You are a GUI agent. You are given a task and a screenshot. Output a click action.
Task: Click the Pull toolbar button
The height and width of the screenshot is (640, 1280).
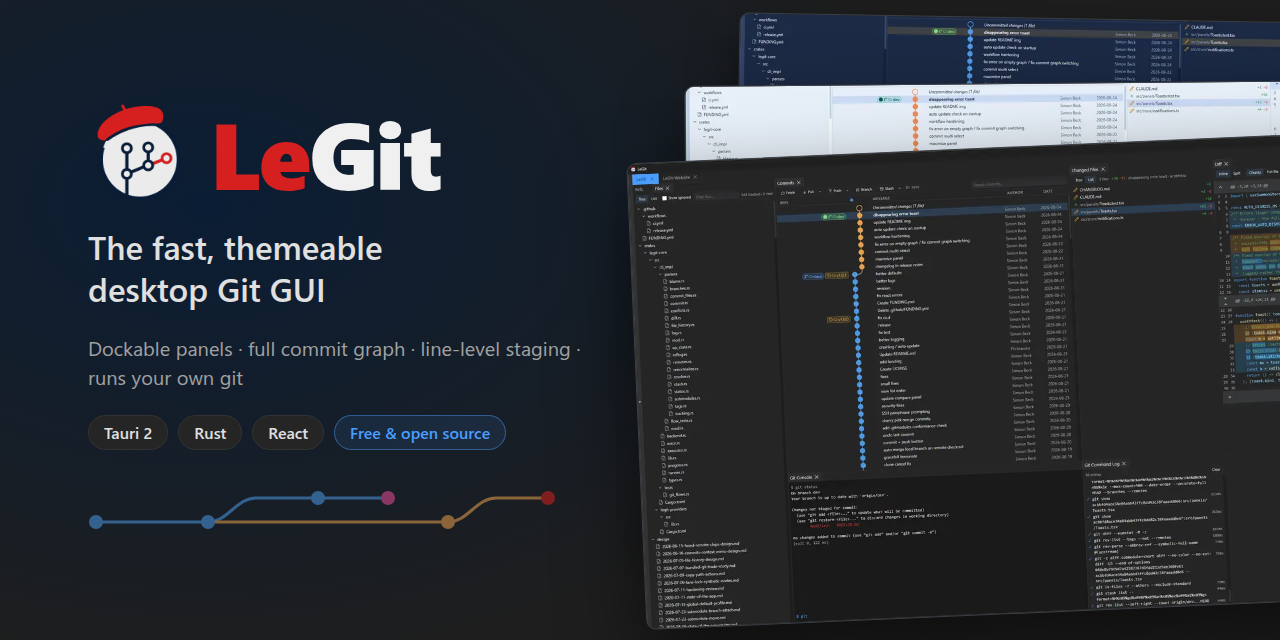[x=809, y=192]
